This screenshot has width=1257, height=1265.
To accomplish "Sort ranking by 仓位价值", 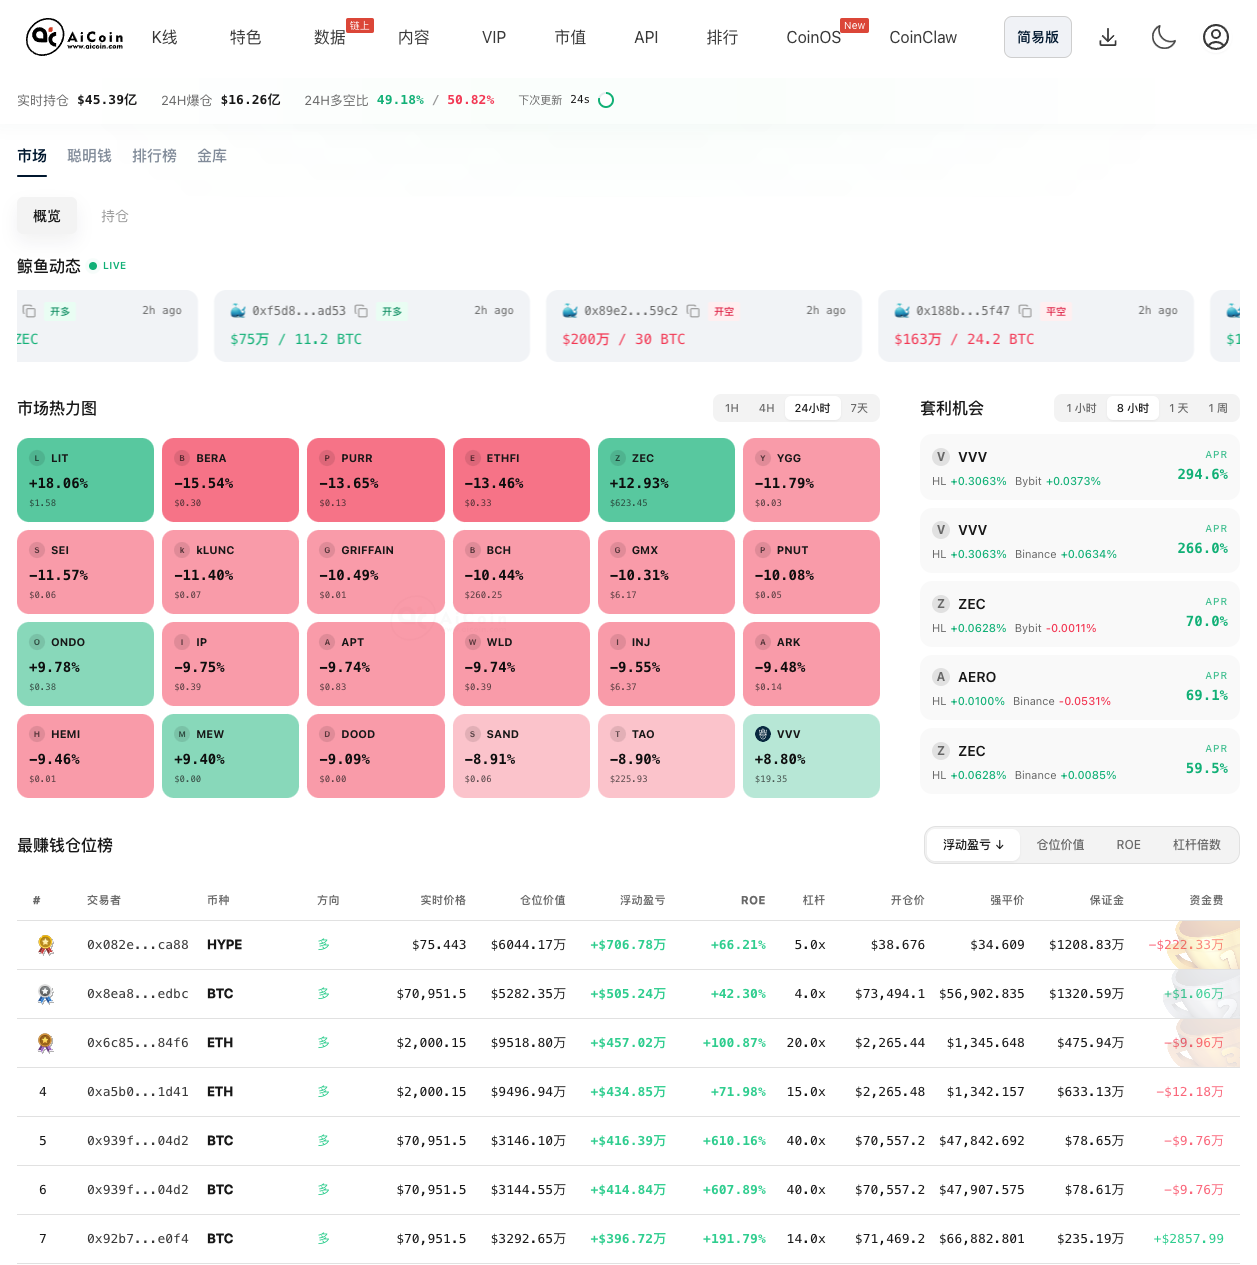I will point(1060,845).
